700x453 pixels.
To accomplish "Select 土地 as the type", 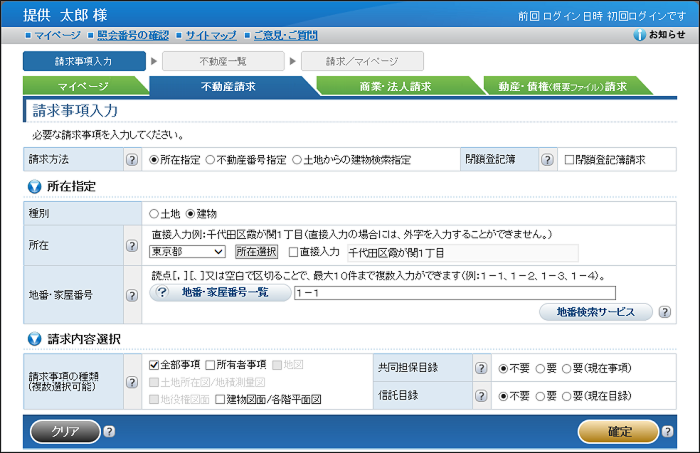I will pyautogui.click(x=154, y=214).
